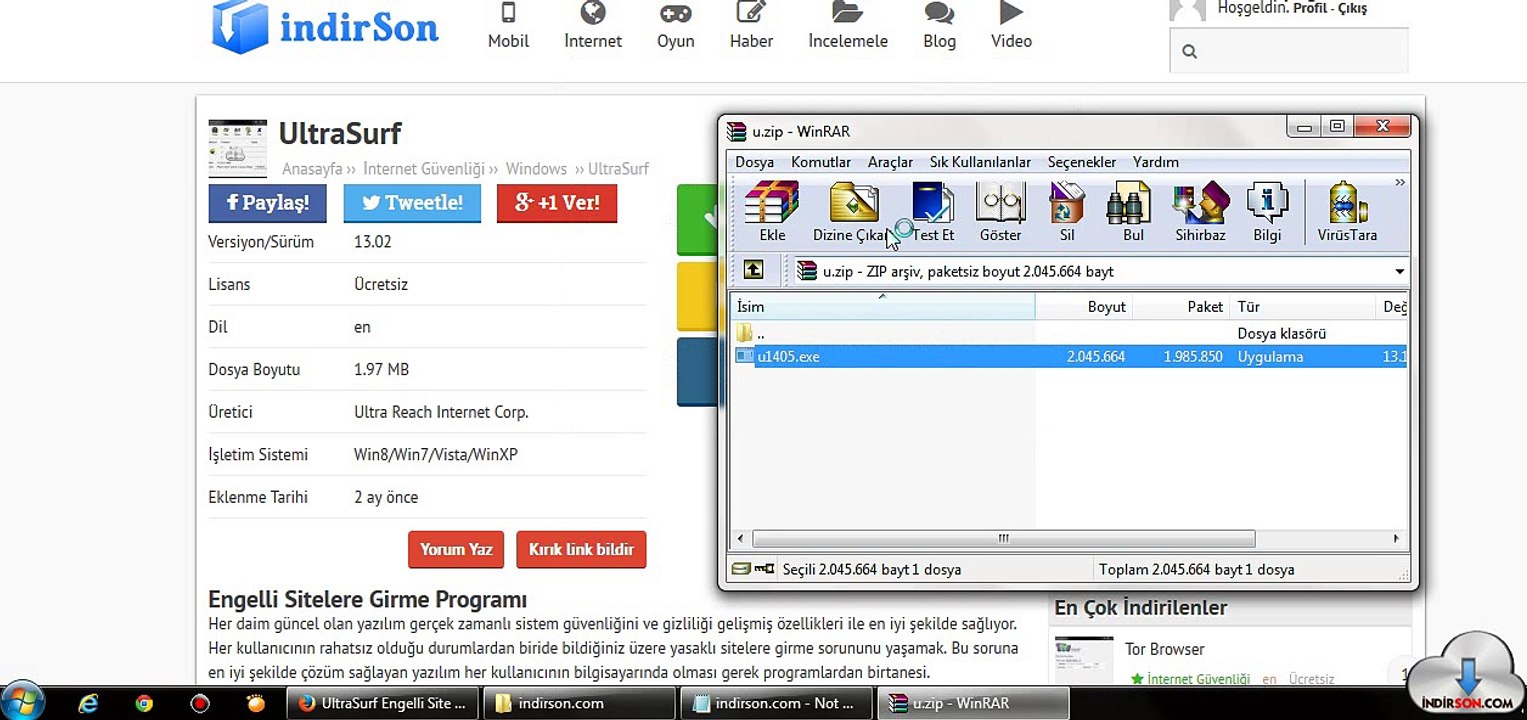Click the UltraSurf thumbnail image

[238, 148]
